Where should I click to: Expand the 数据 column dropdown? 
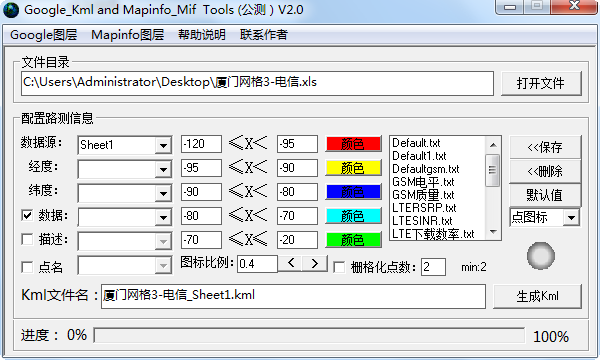click(163, 217)
